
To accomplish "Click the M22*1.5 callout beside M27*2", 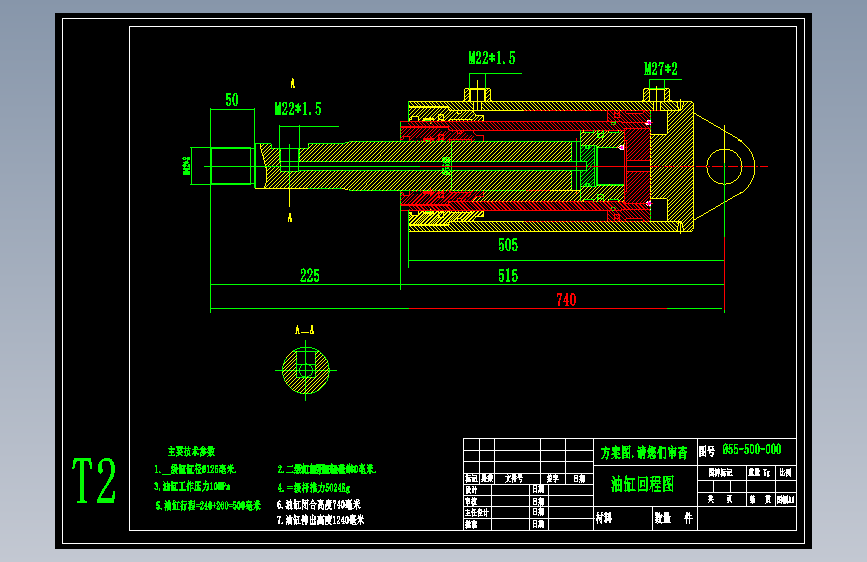I will (x=492, y=58).
